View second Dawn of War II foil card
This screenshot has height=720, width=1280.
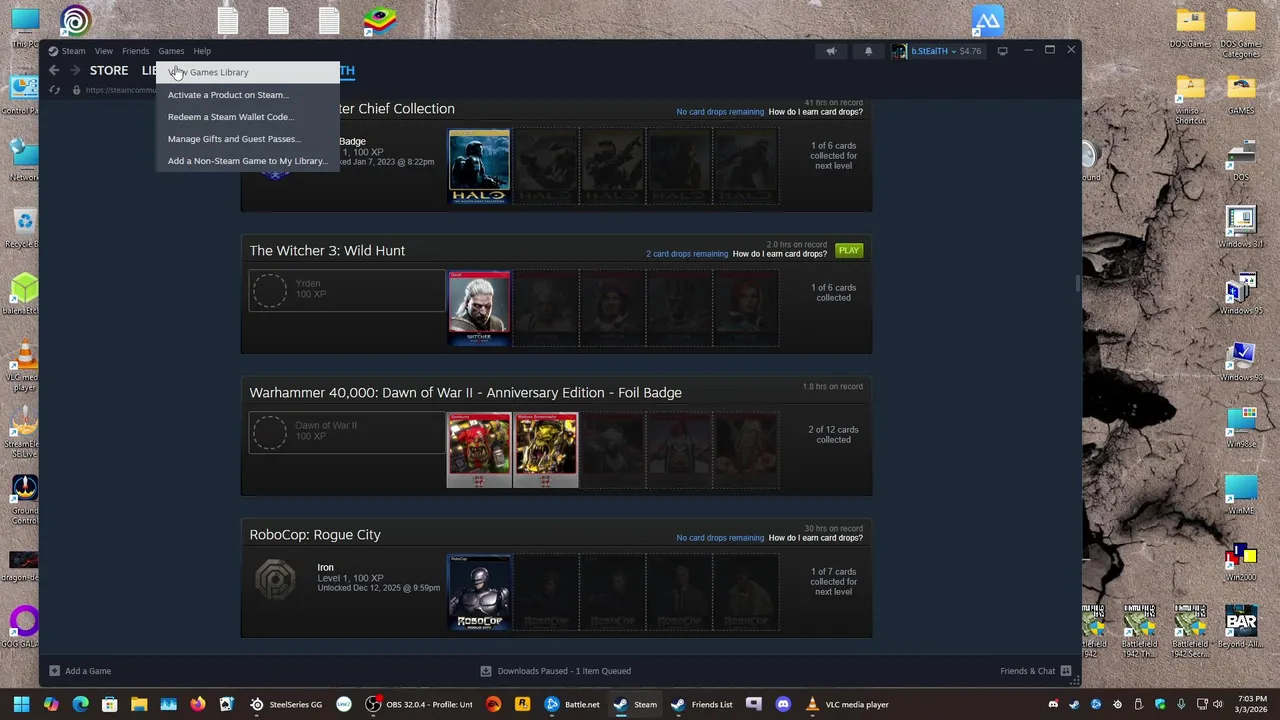point(546,450)
